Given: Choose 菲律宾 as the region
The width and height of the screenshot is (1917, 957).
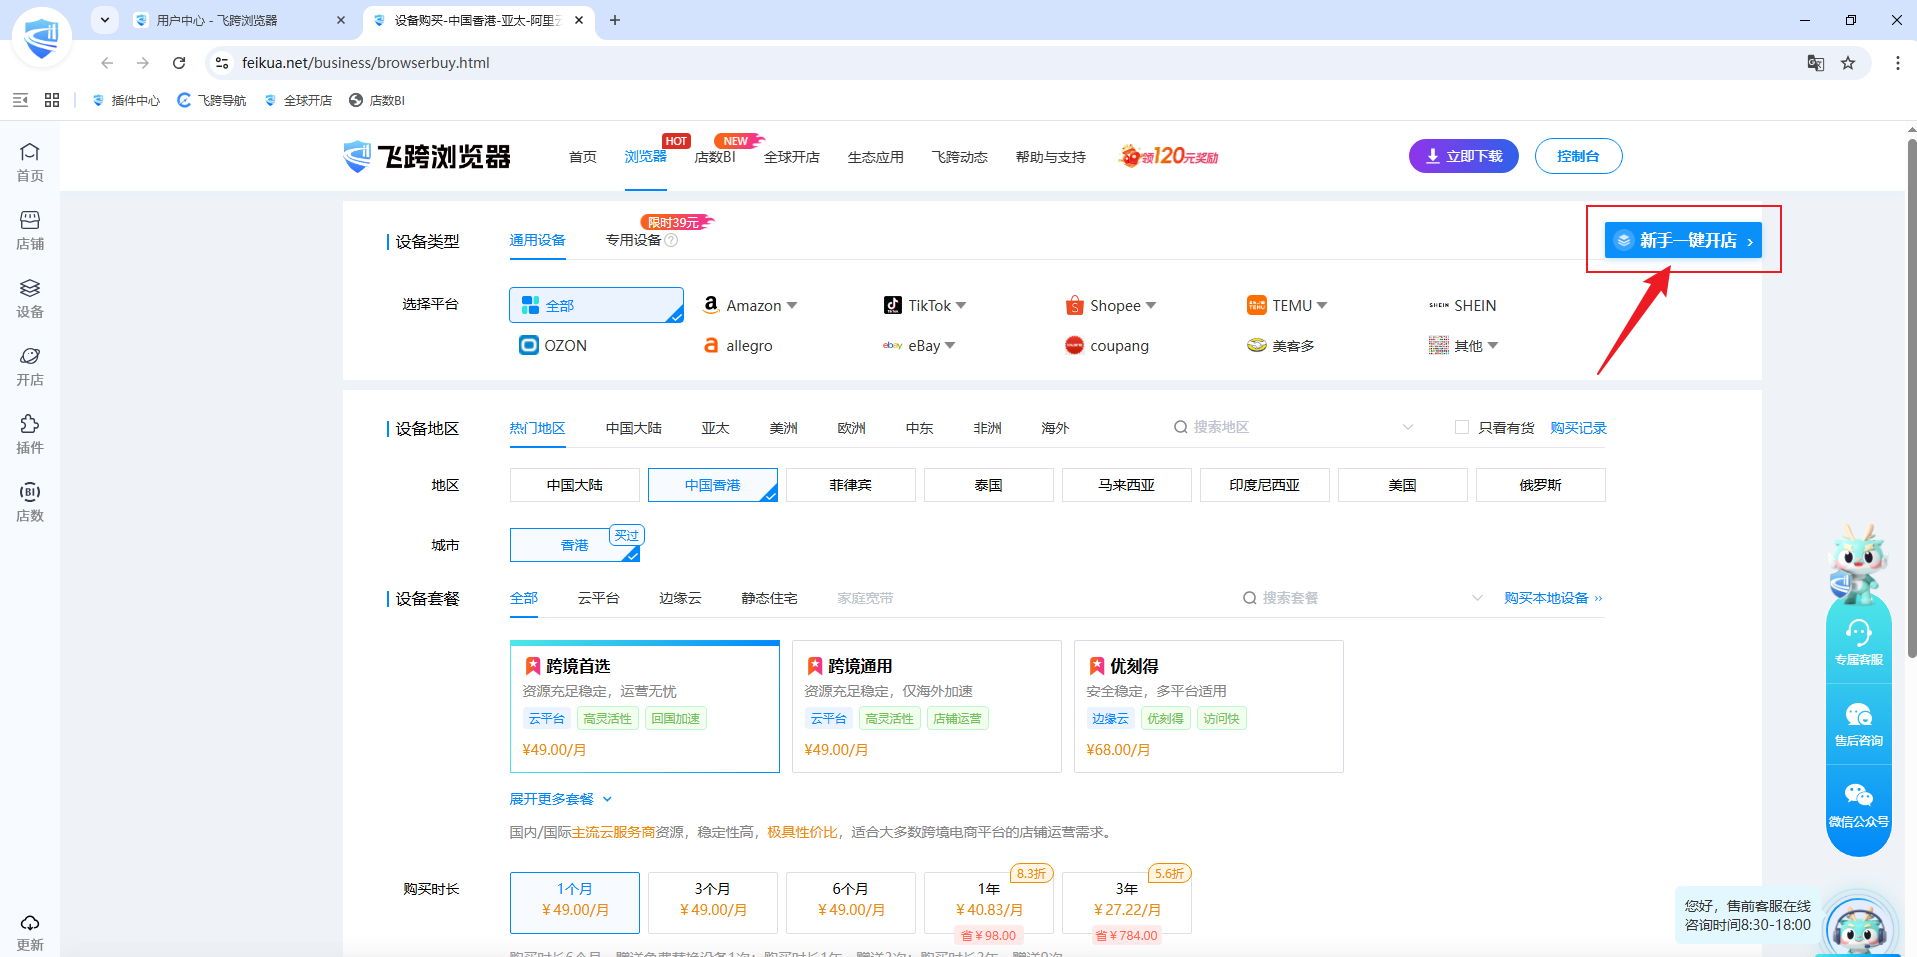Looking at the screenshot, I should 851,485.
